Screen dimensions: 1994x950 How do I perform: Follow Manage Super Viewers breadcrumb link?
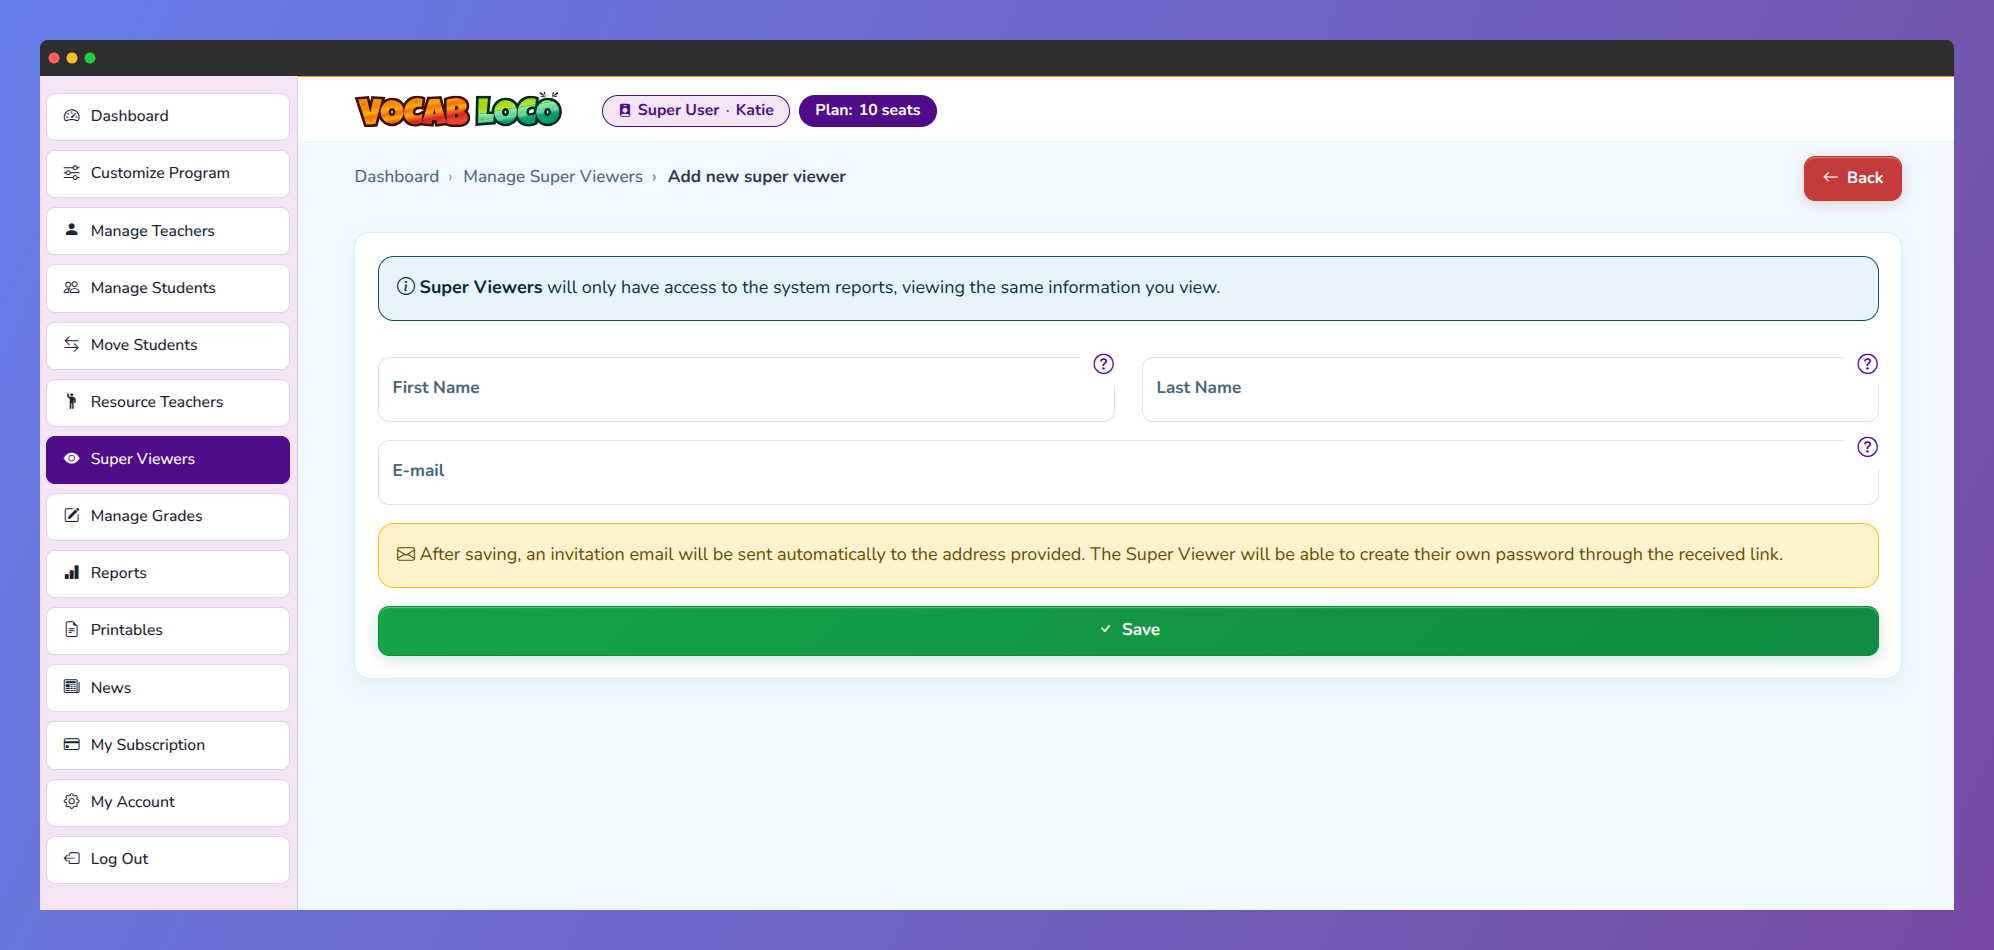coord(553,177)
